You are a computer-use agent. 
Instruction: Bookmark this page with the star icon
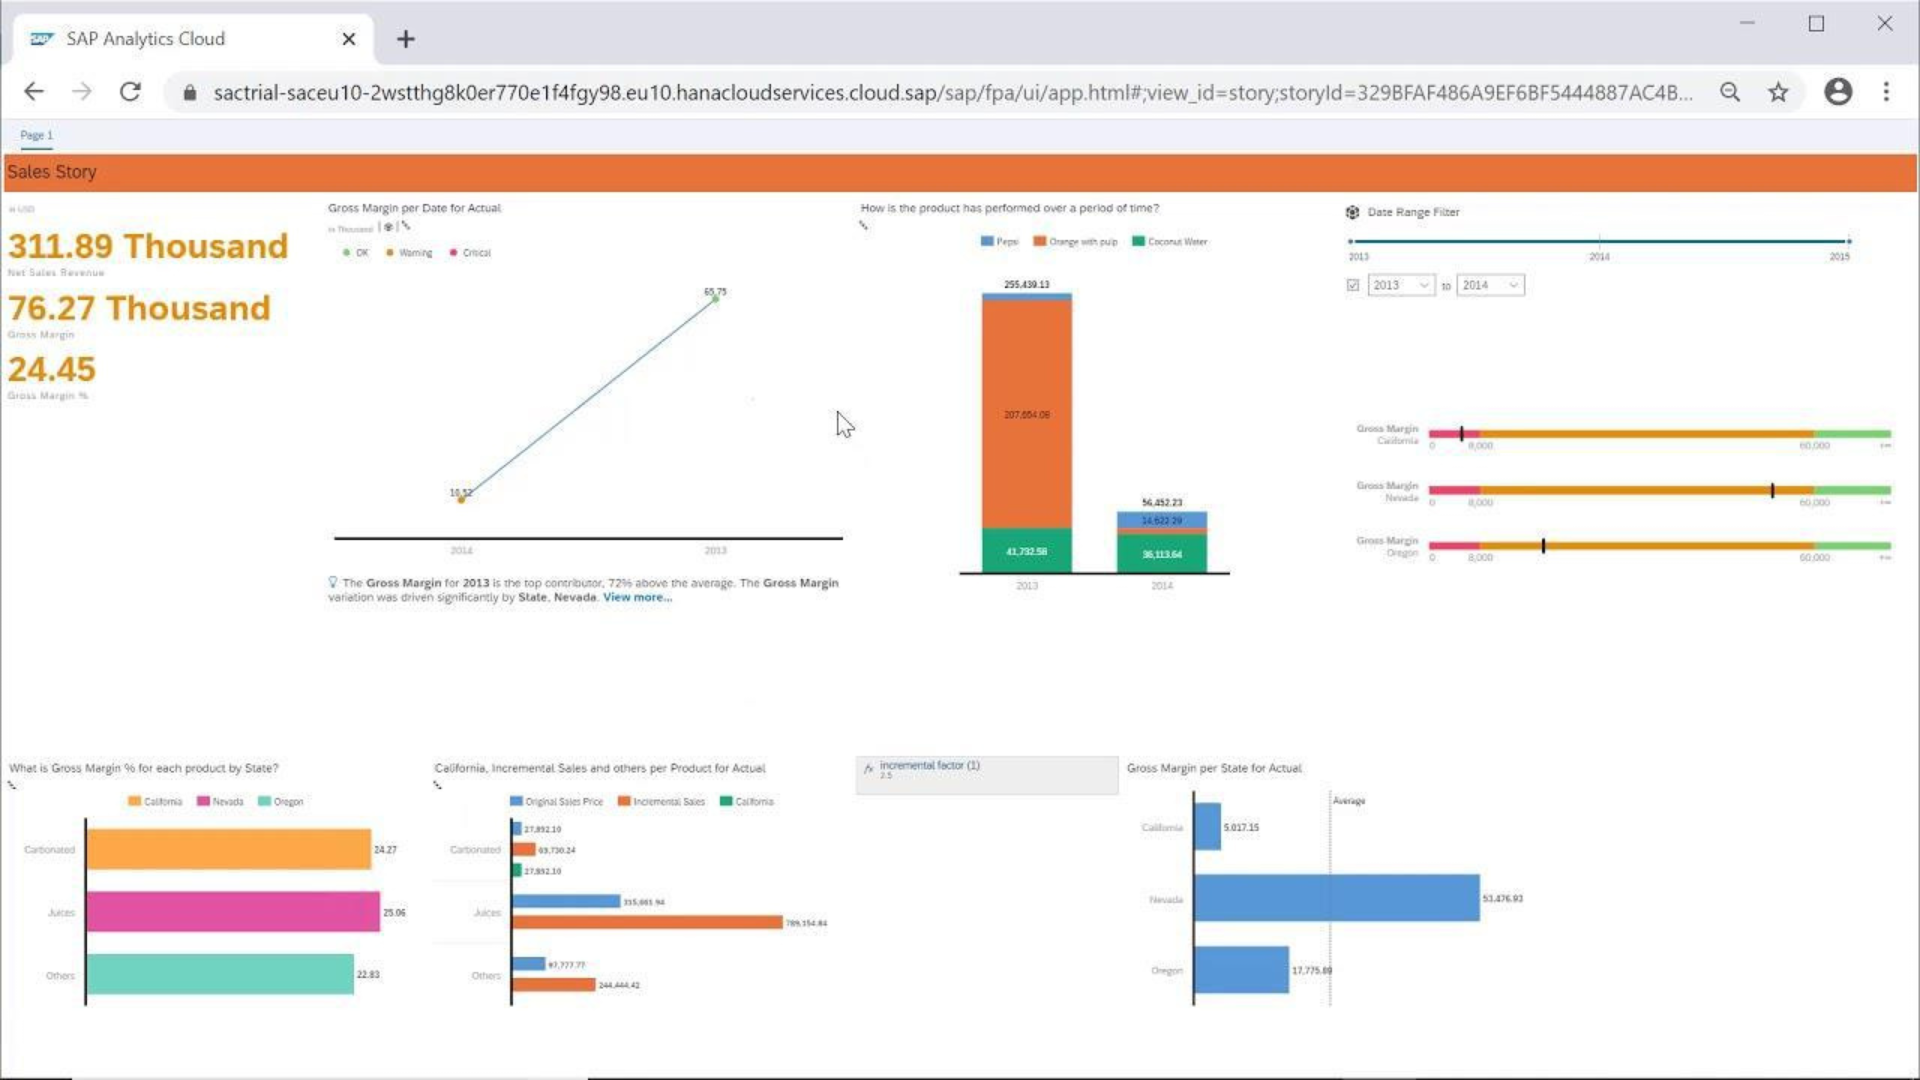1778,92
